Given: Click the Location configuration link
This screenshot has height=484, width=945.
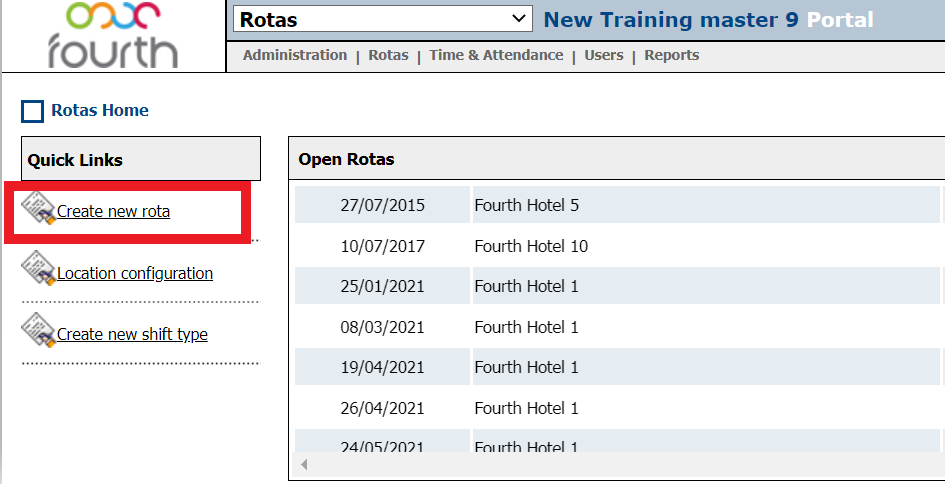Looking at the screenshot, I should point(135,274).
